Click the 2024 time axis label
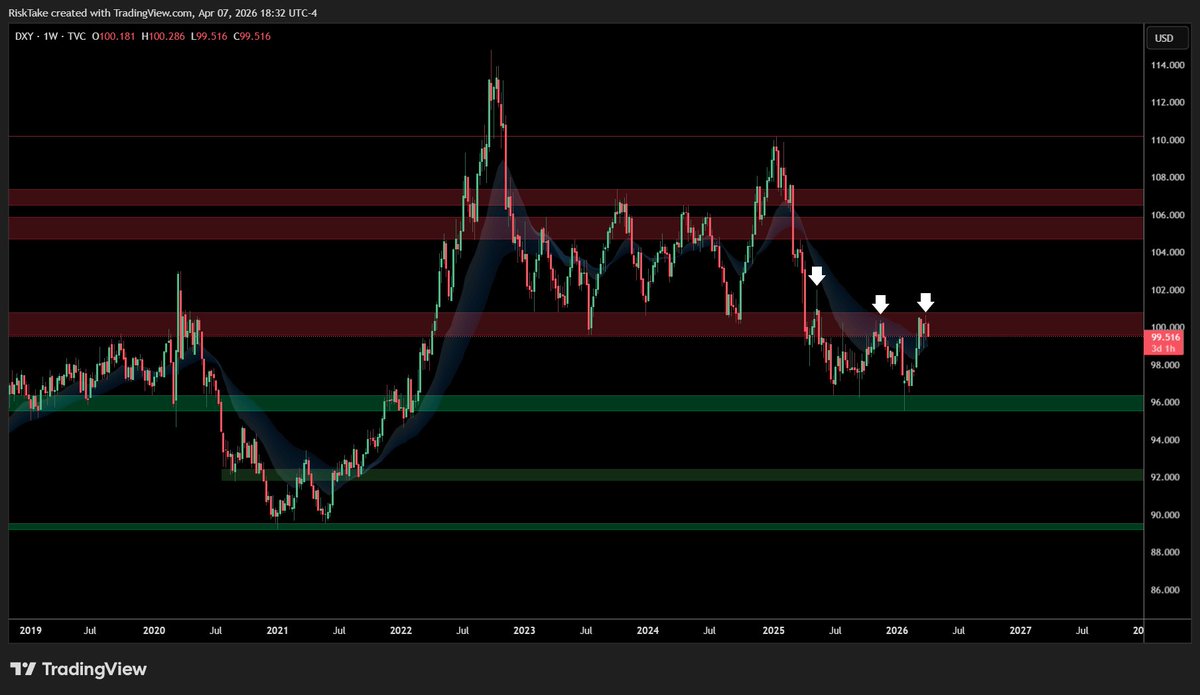The height and width of the screenshot is (695, 1200). pos(648,631)
